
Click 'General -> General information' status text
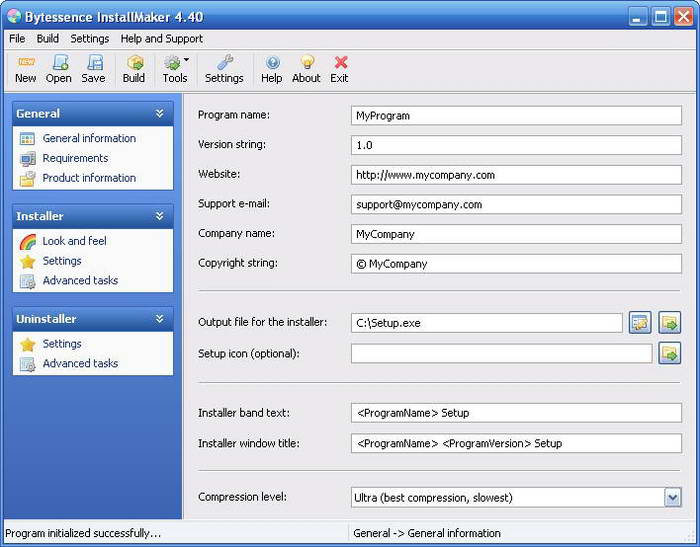[427, 534]
